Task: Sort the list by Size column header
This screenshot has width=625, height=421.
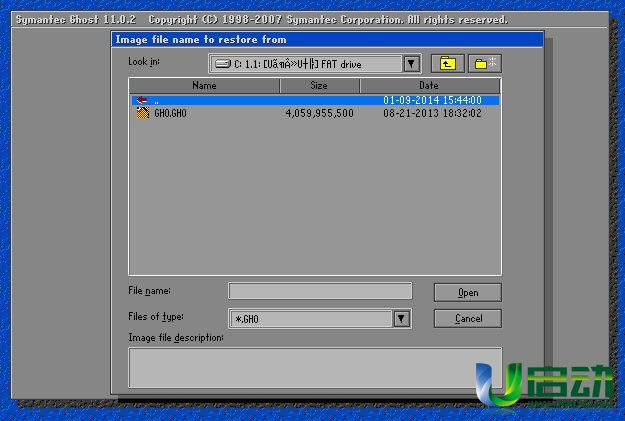Action: click(320, 86)
